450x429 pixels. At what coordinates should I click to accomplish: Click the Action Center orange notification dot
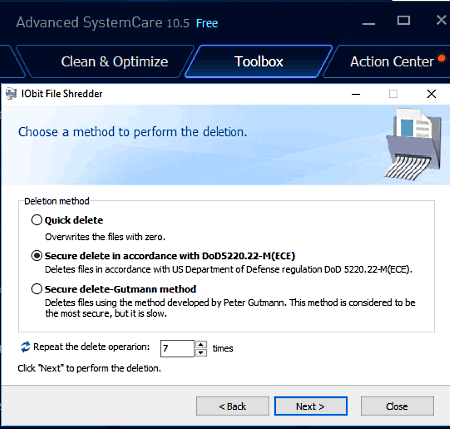tap(441, 58)
